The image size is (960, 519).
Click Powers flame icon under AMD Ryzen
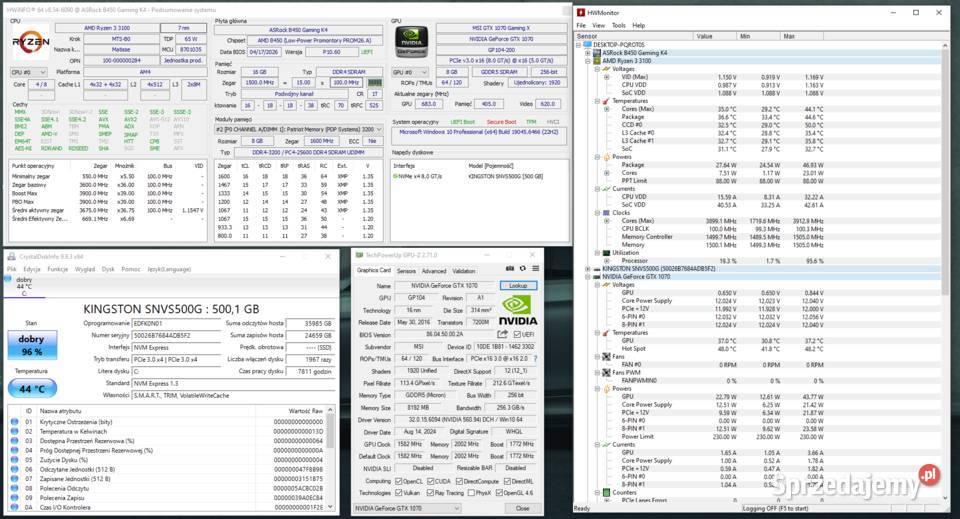pyautogui.click(x=606, y=157)
